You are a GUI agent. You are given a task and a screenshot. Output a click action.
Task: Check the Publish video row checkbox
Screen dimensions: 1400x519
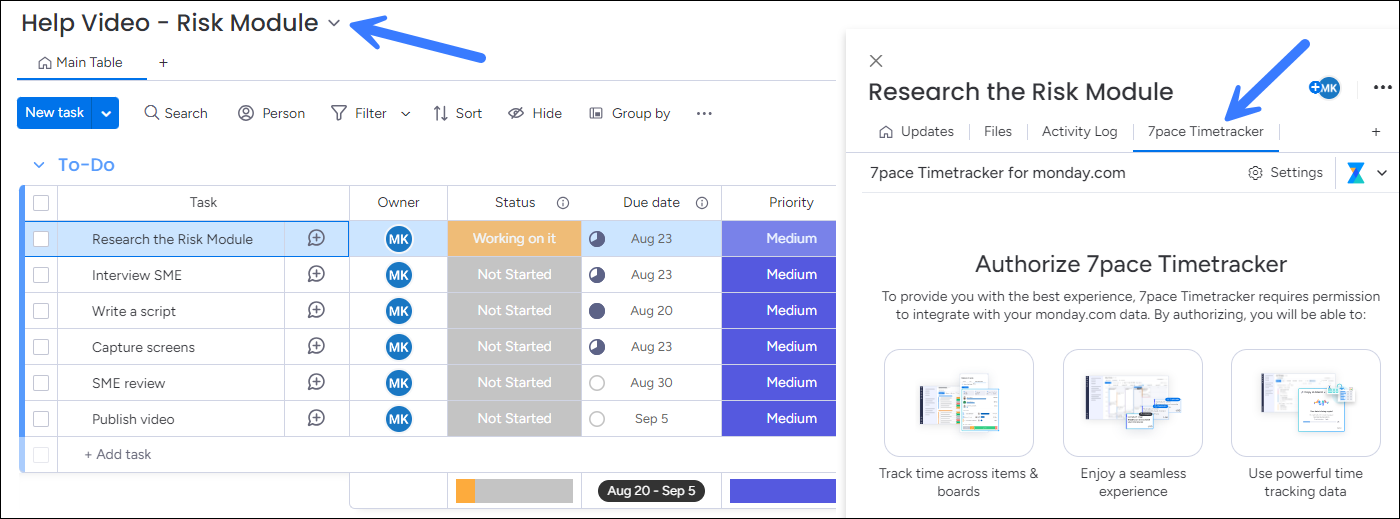click(41, 419)
